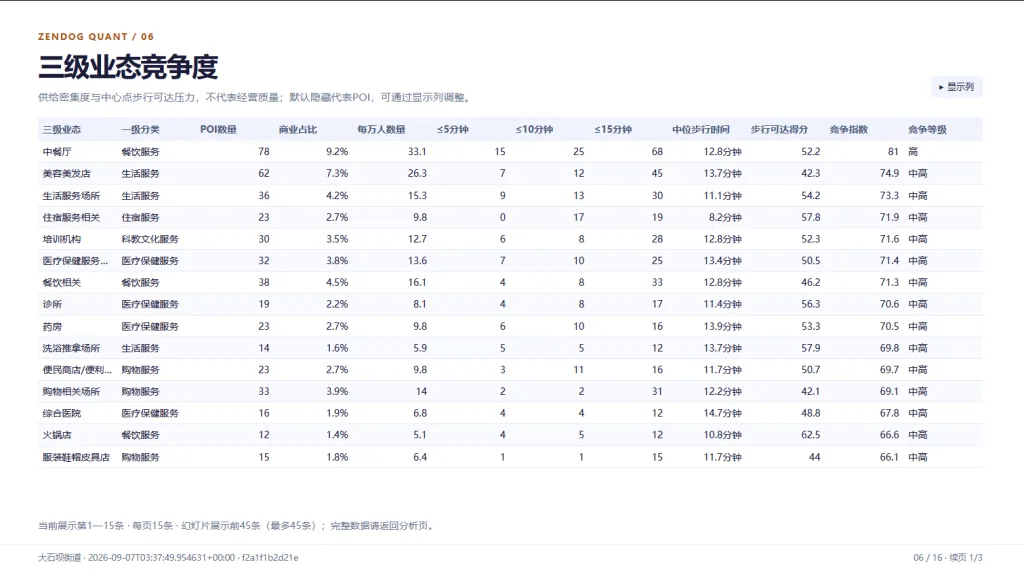Select the 中餐厅 table row

[x=510, y=152]
